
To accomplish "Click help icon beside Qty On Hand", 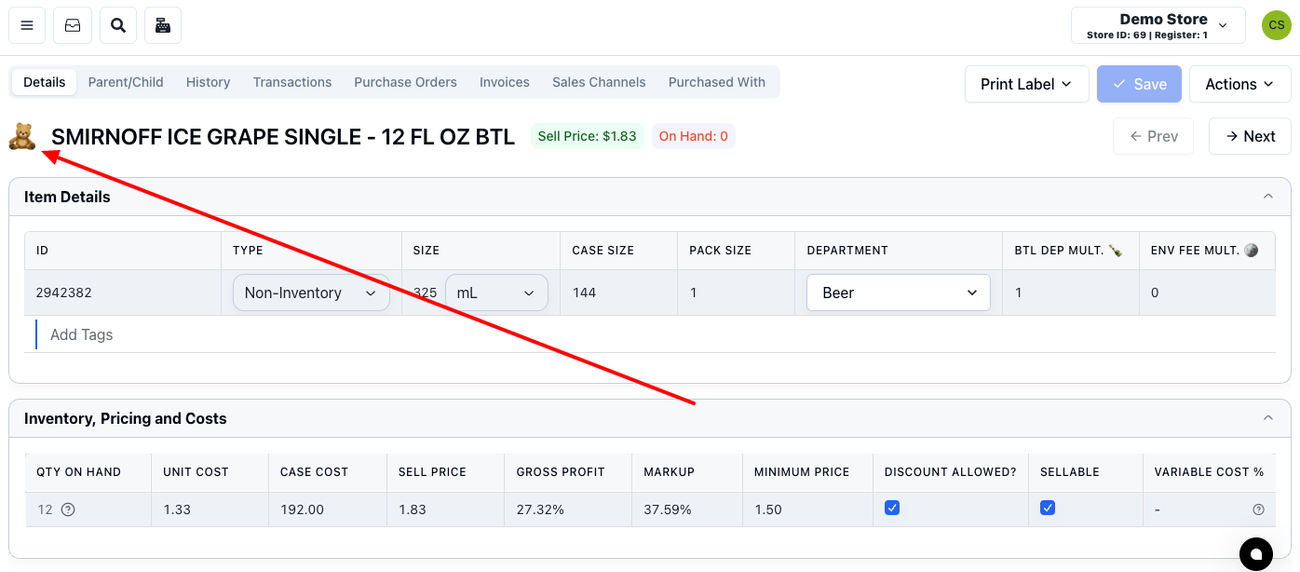I will click(x=68, y=510).
